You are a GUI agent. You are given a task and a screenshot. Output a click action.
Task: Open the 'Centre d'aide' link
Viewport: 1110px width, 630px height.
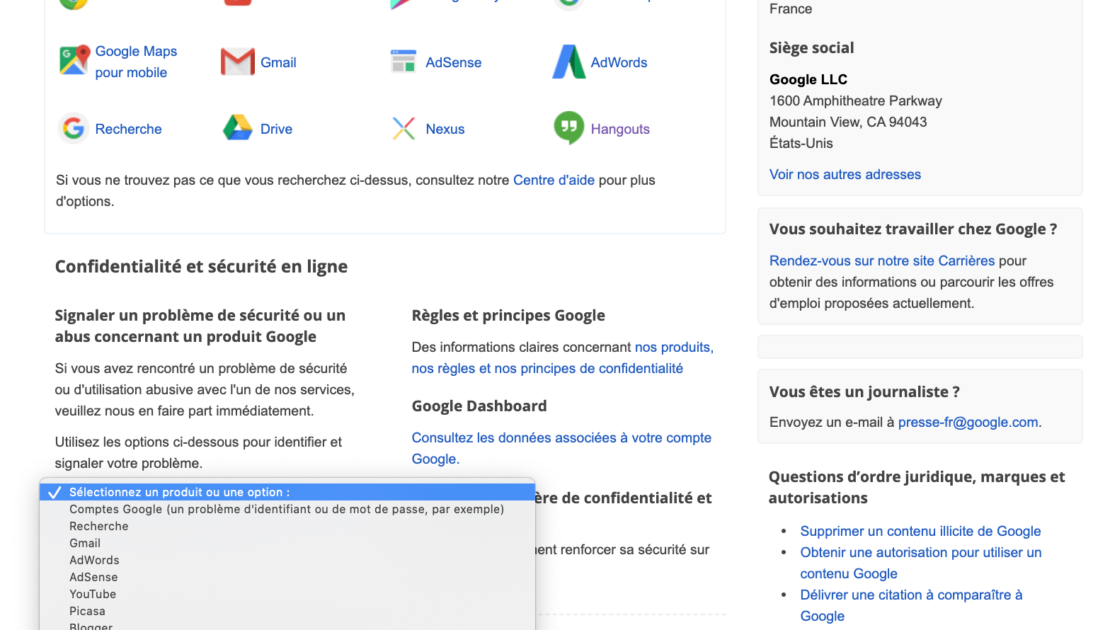point(554,180)
